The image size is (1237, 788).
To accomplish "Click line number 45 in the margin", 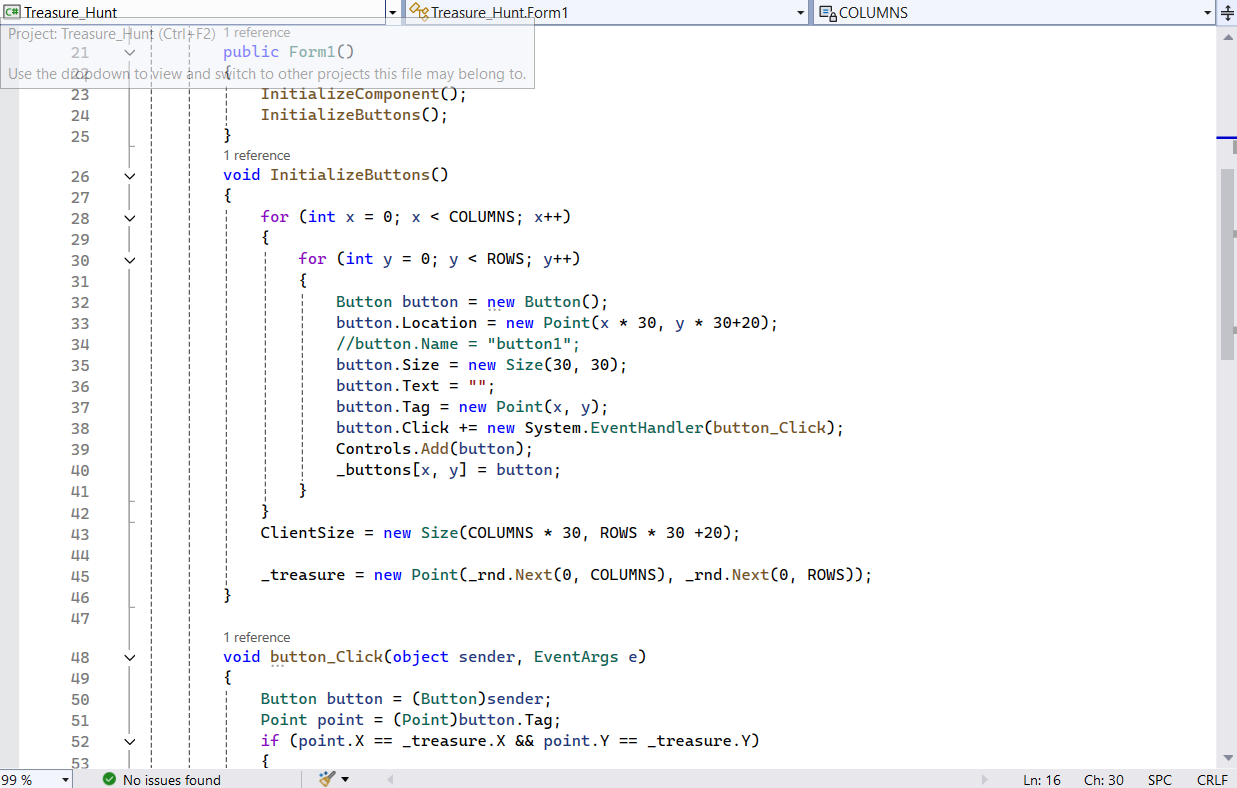I will [80, 576].
